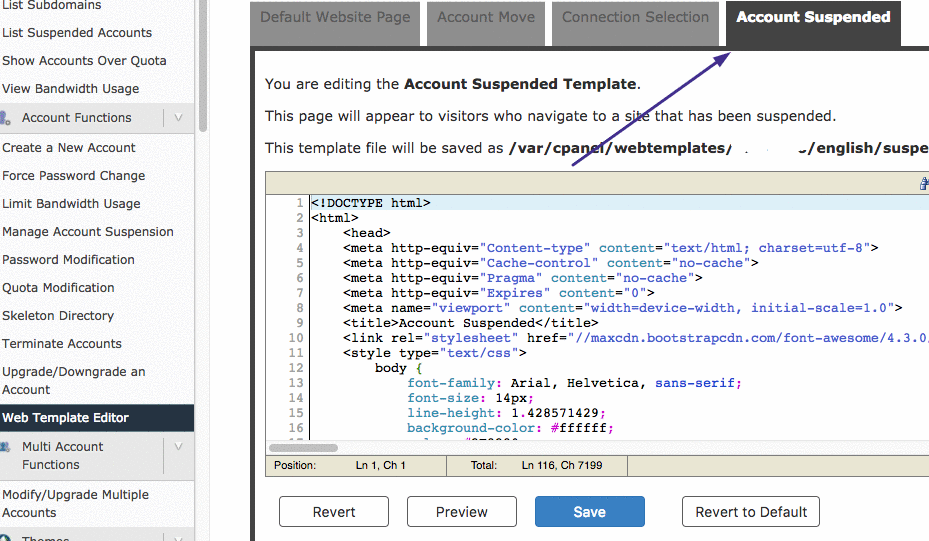Screen dimensions: 929x541
Task: Open the Account Move tab
Action: [486, 18]
